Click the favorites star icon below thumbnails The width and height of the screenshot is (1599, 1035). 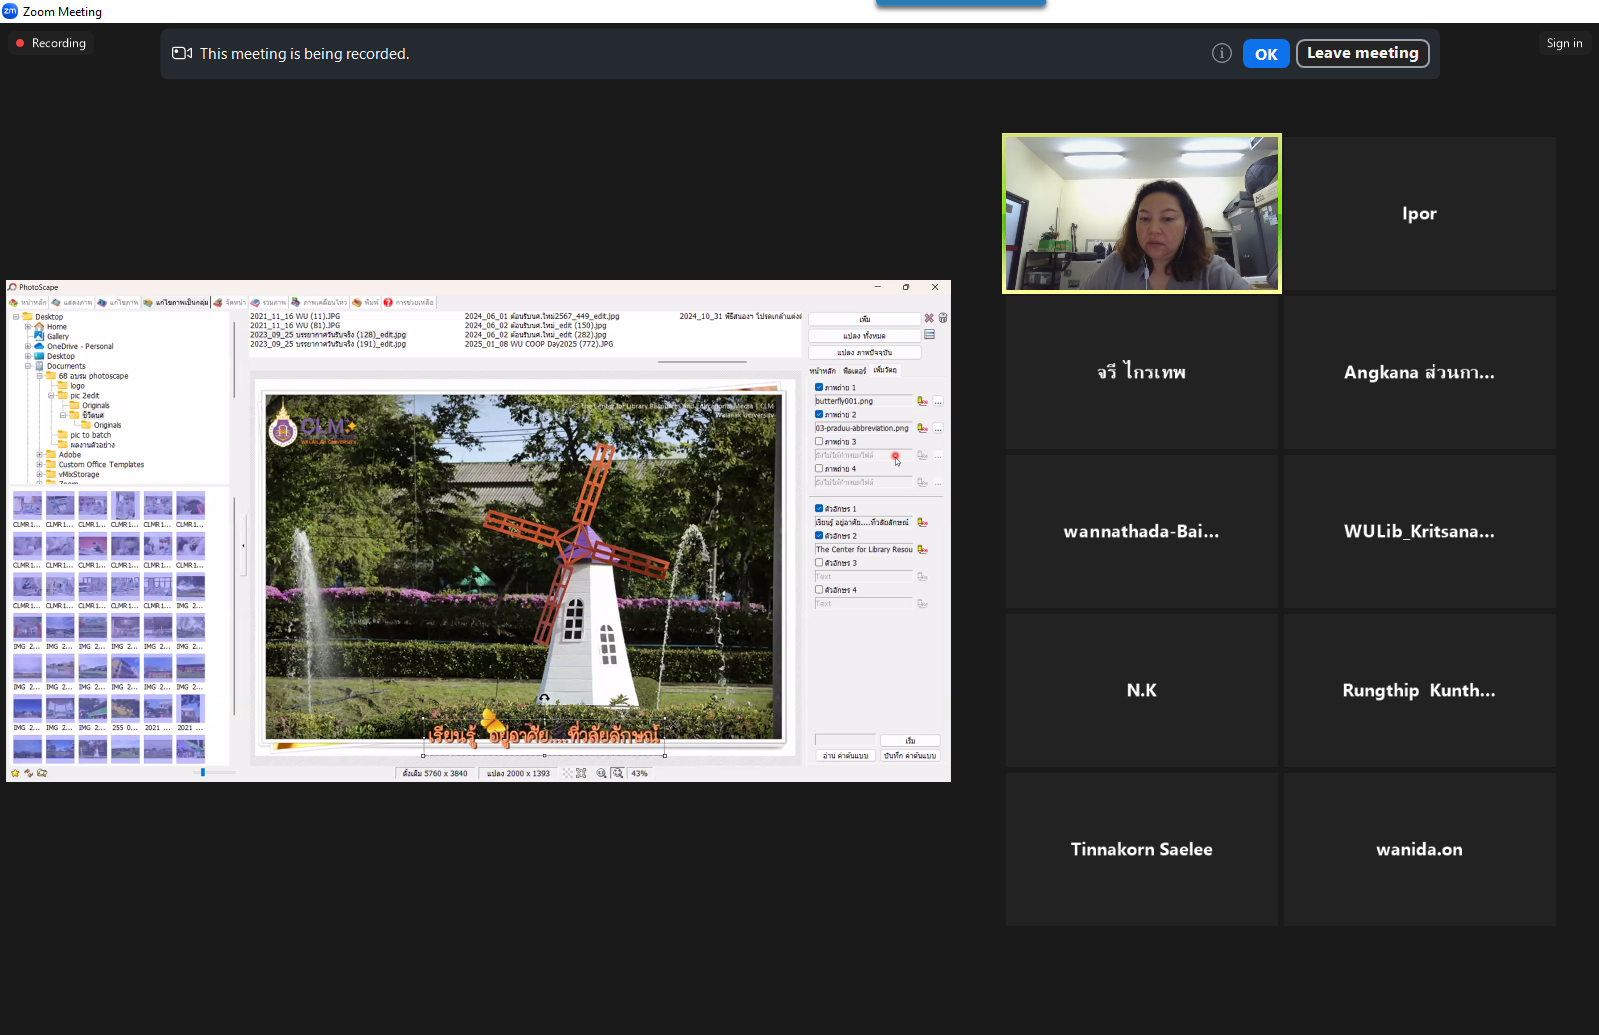(15, 773)
